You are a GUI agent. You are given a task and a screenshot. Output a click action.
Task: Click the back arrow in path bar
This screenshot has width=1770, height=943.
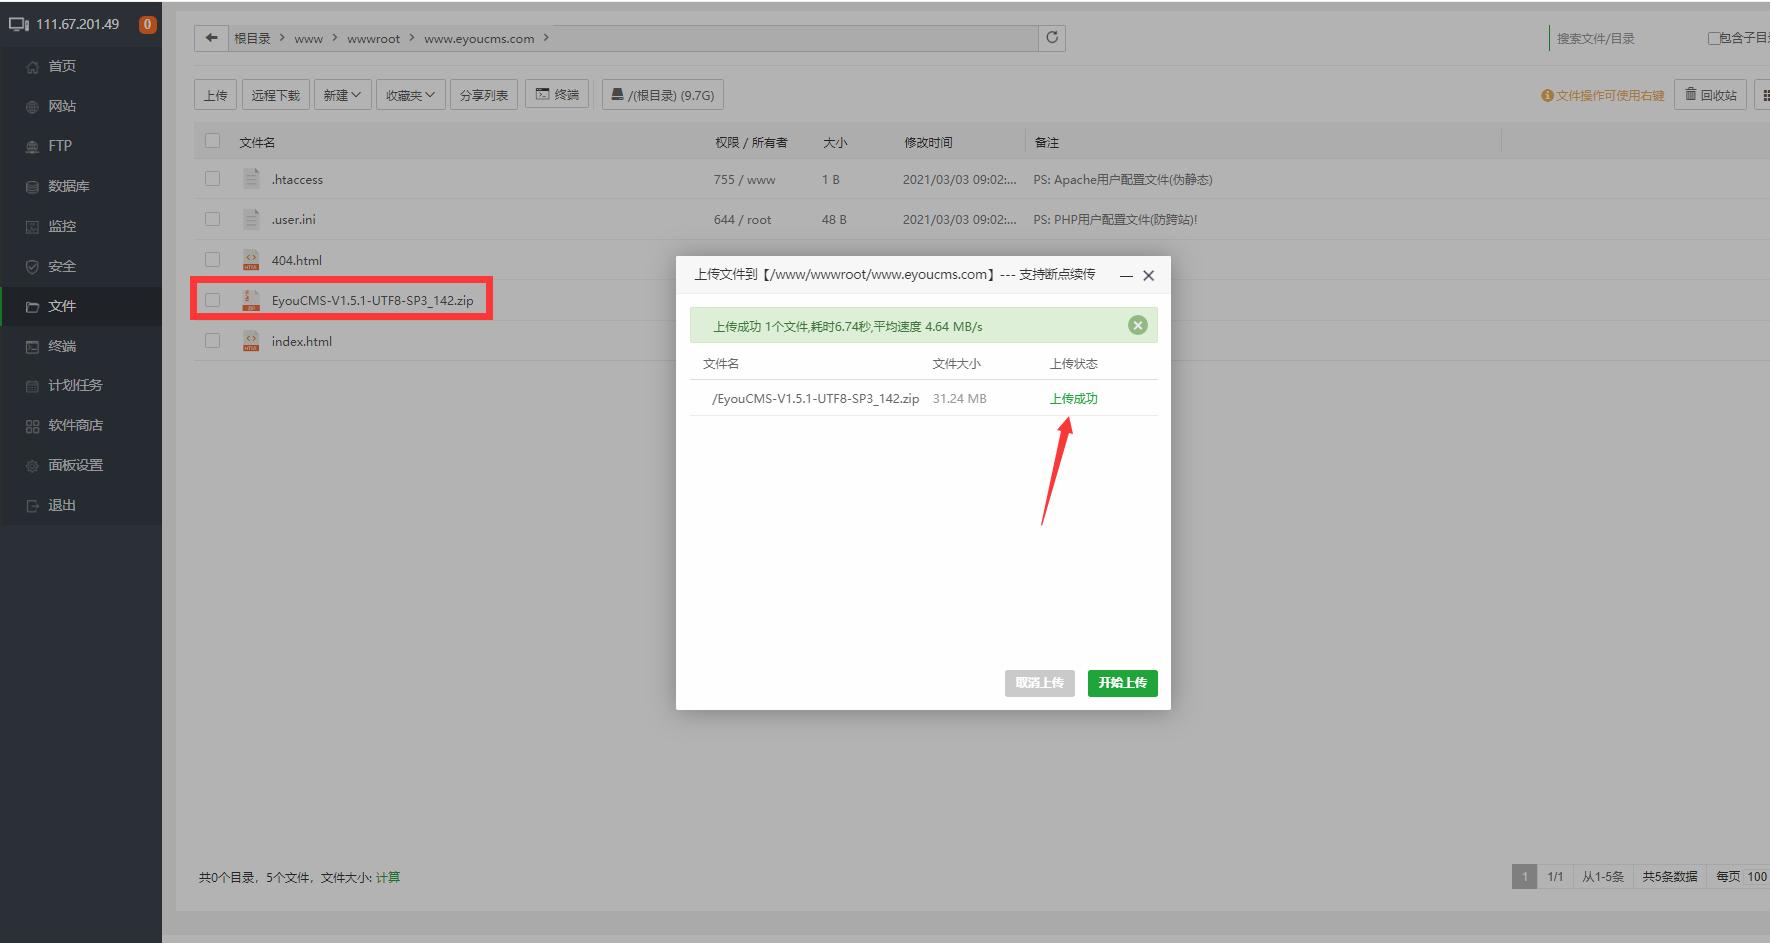[211, 38]
